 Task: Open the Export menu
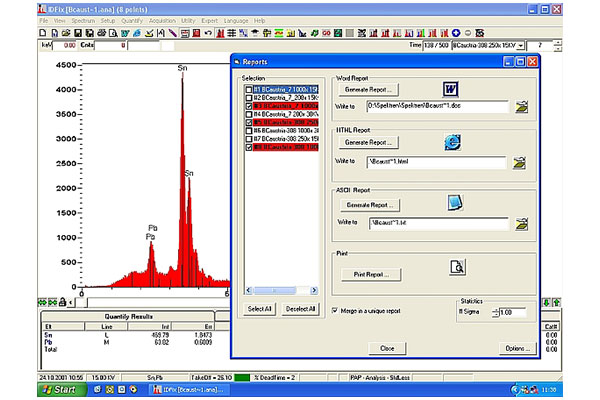point(212,20)
